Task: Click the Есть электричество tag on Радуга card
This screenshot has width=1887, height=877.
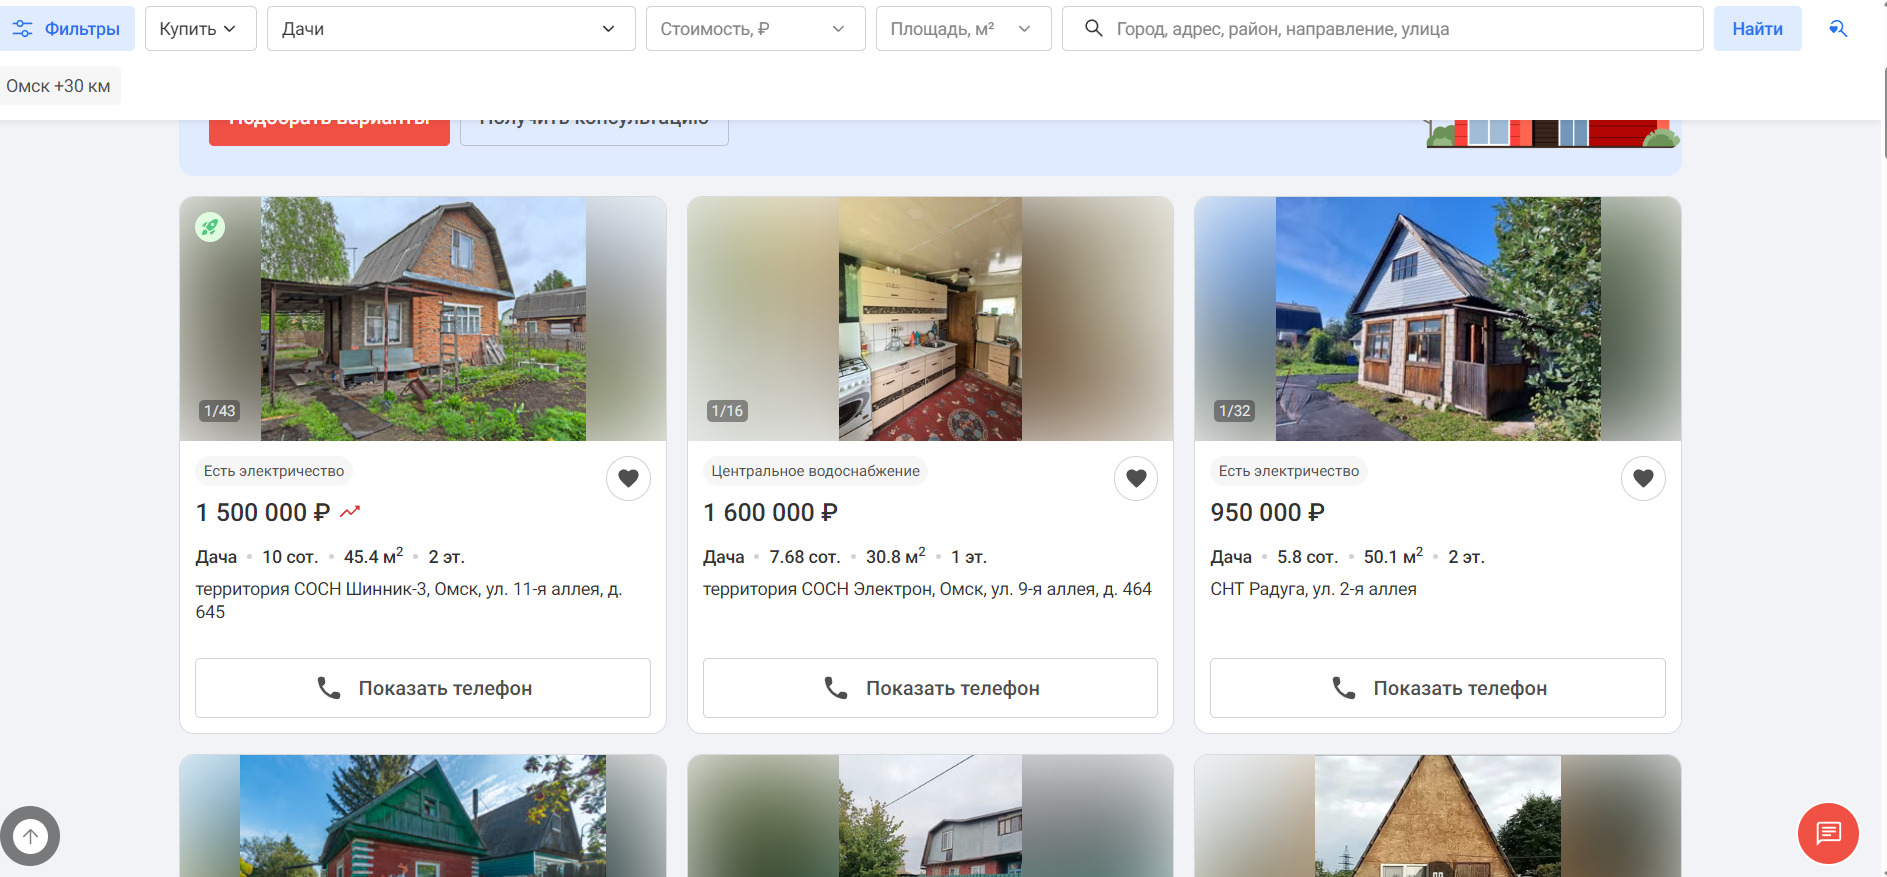Action: (1289, 471)
